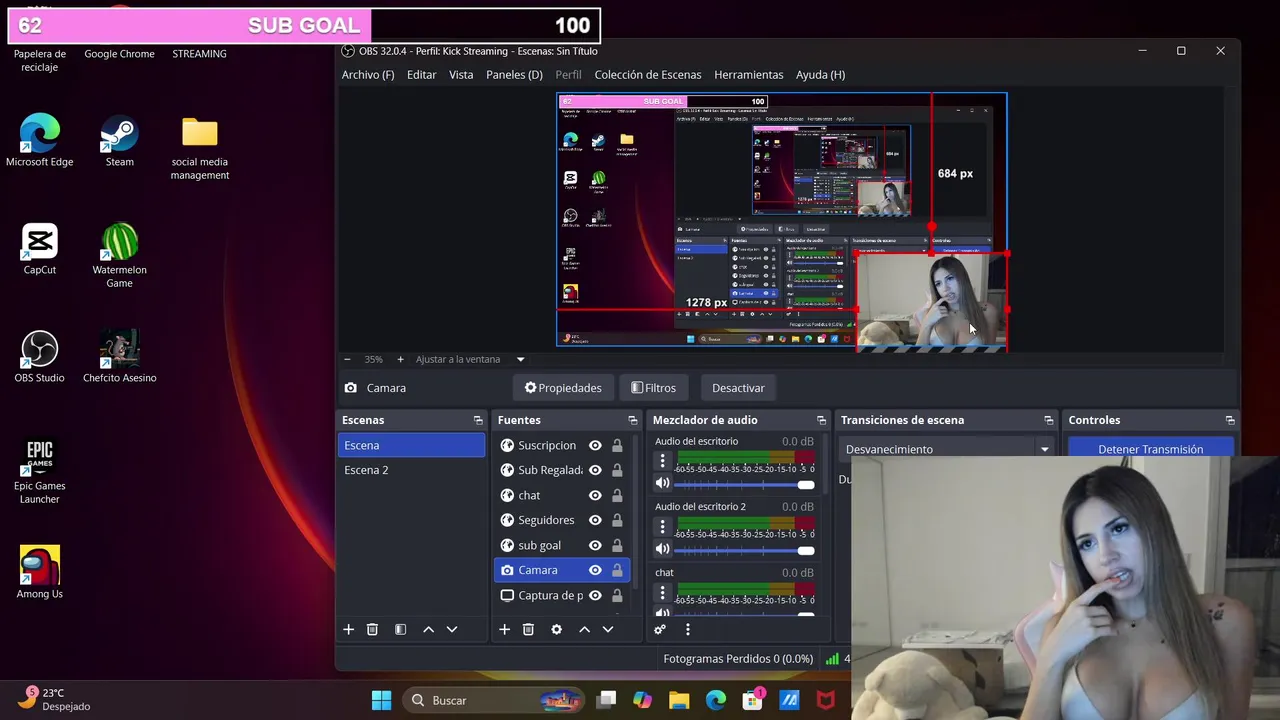Screen dimensions: 1280x720
Task: Open audio mixer three-dot menu at bottom
Action: (x=687, y=629)
